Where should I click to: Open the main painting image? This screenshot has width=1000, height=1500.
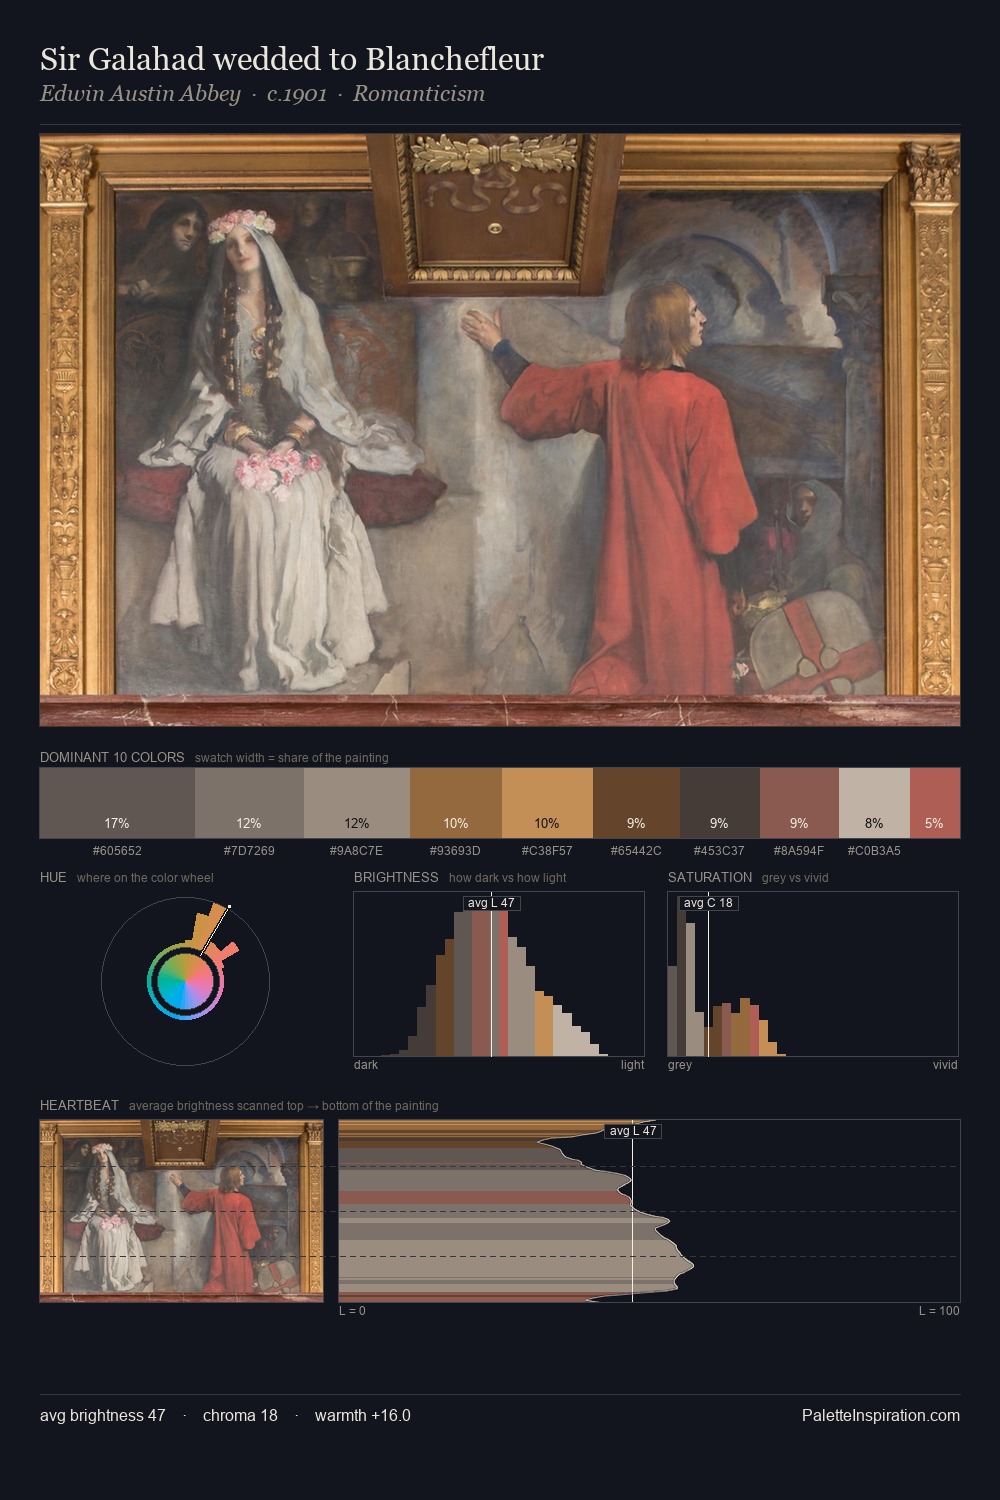pyautogui.click(x=500, y=430)
